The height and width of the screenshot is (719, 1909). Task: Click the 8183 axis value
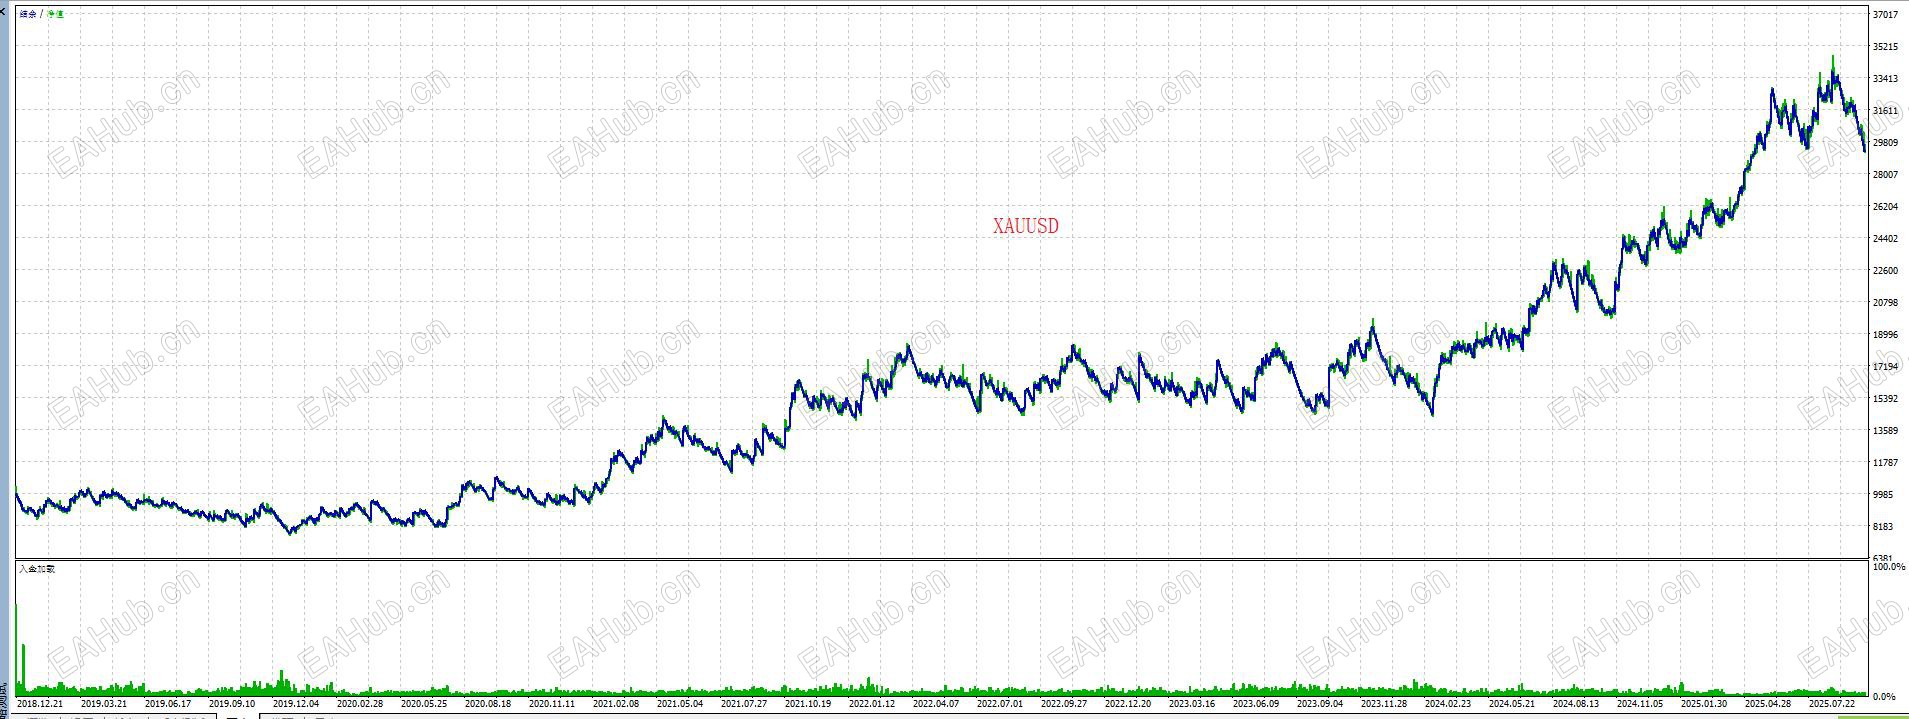coord(1883,527)
